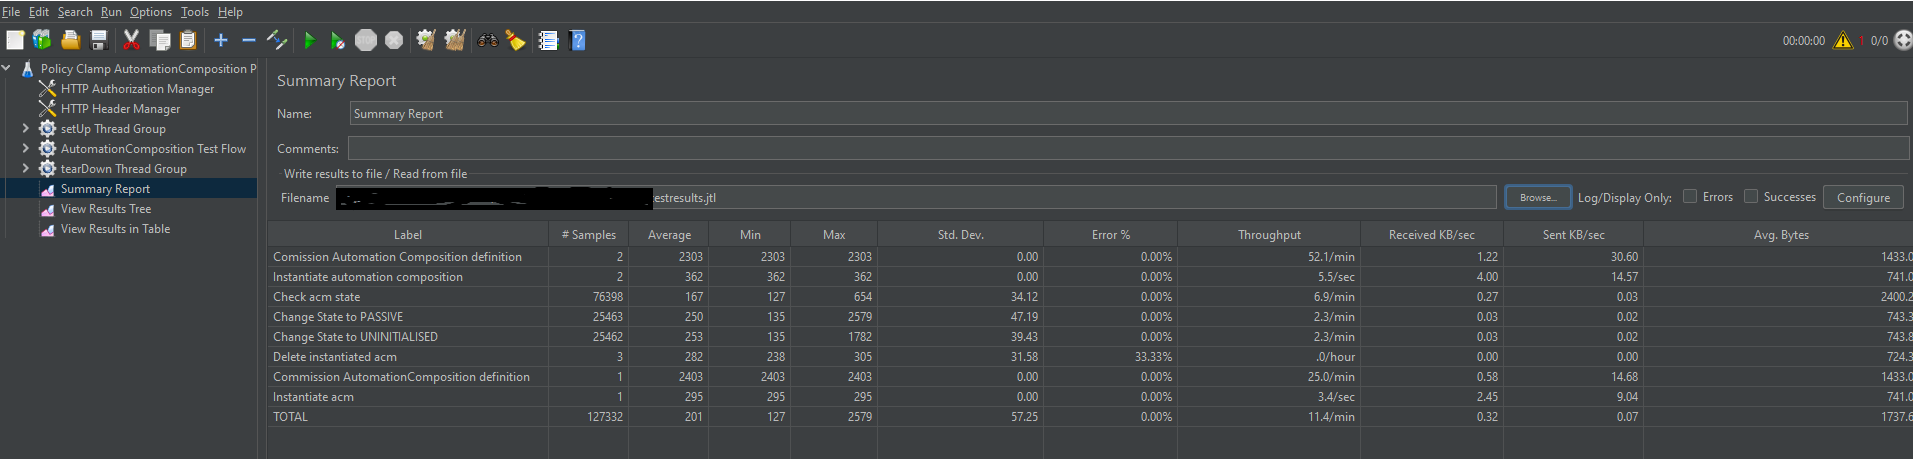Select the TOTAL row label

[x=290, y=417]
